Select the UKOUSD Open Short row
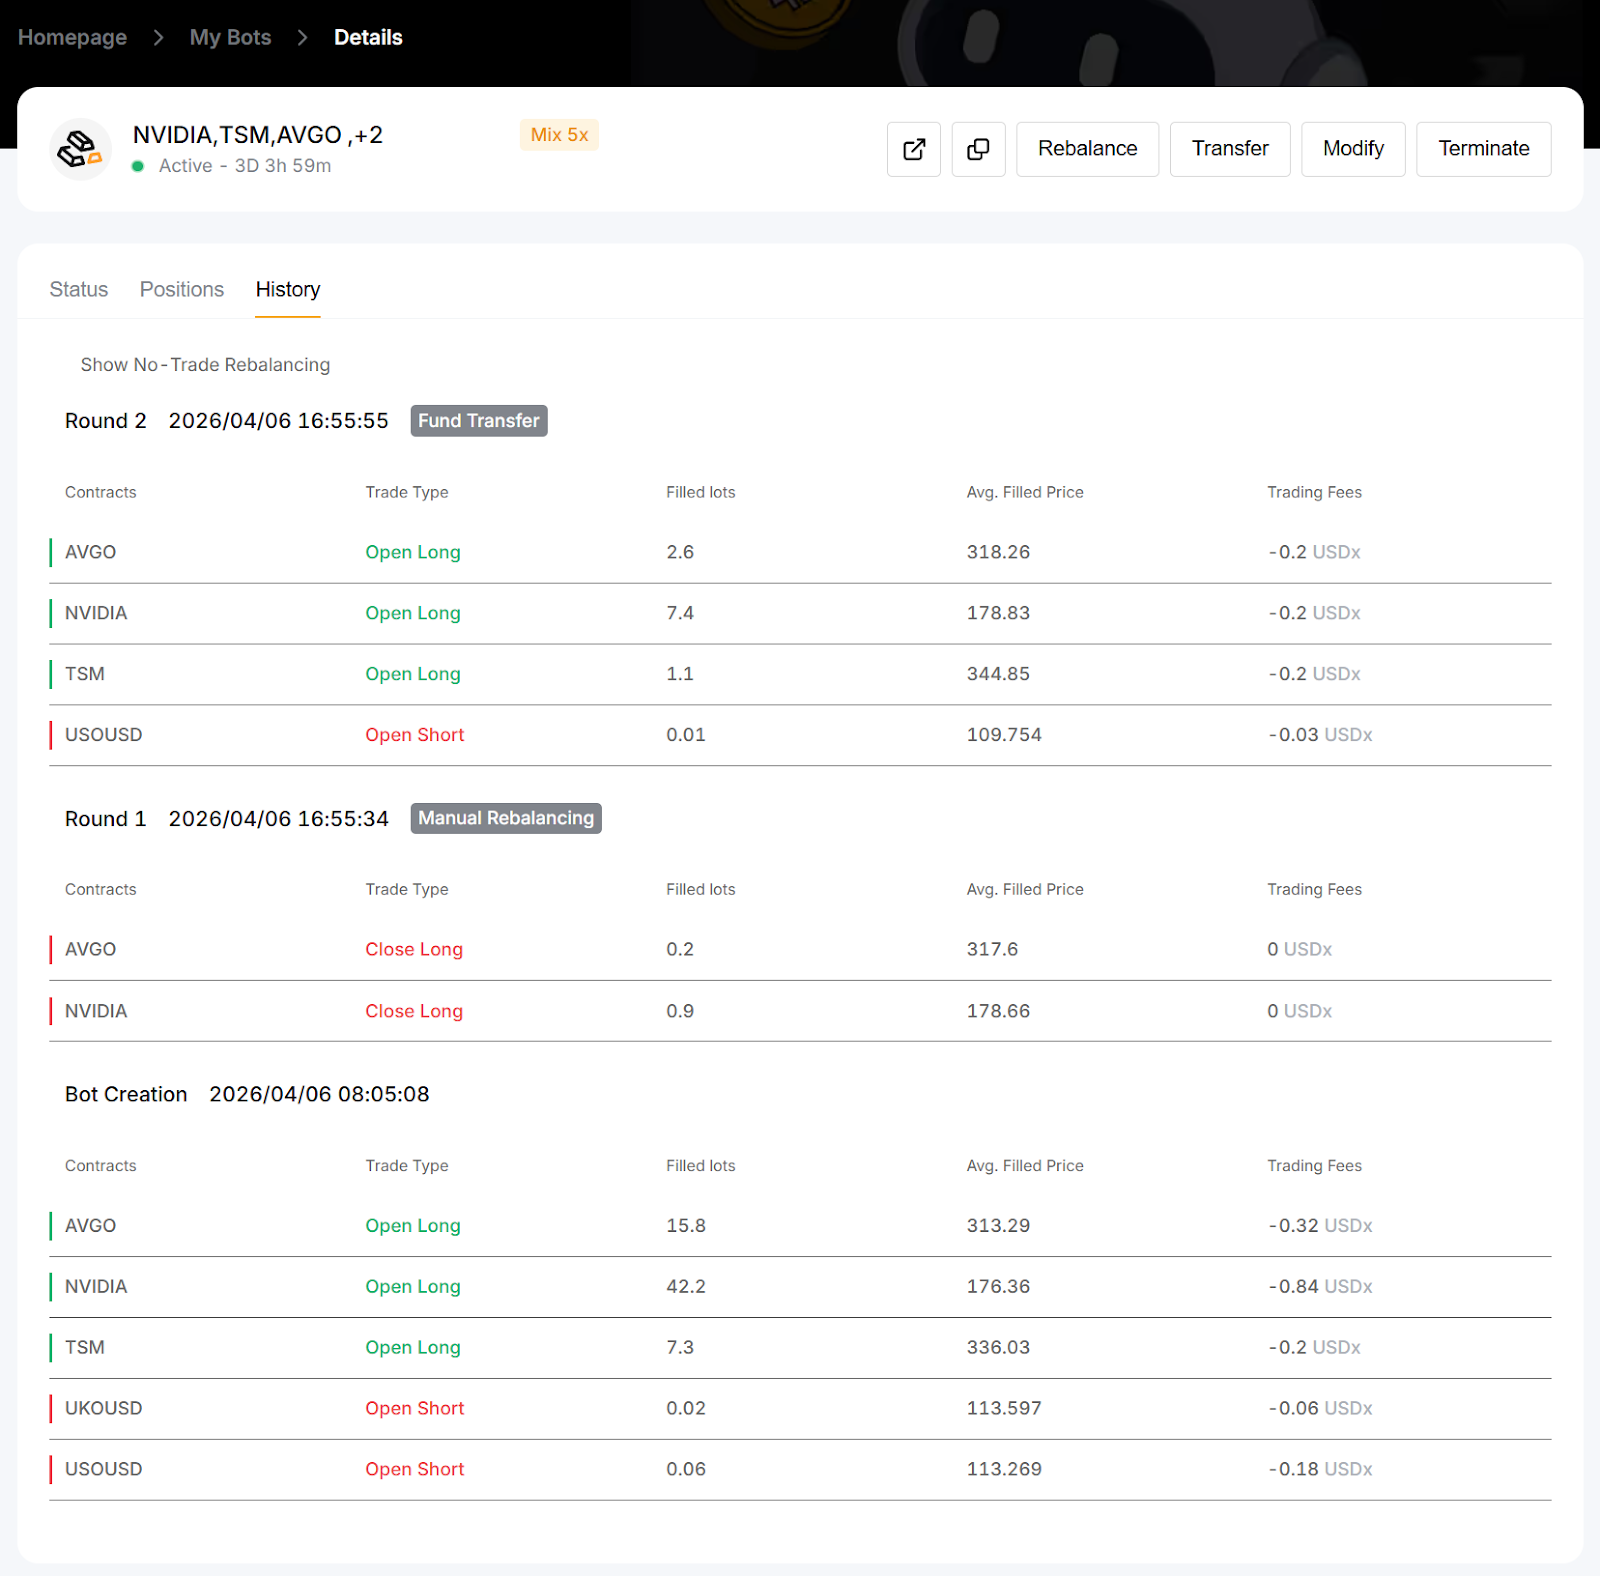This screenshot has width=1600, height=1576. point(800,1408)
